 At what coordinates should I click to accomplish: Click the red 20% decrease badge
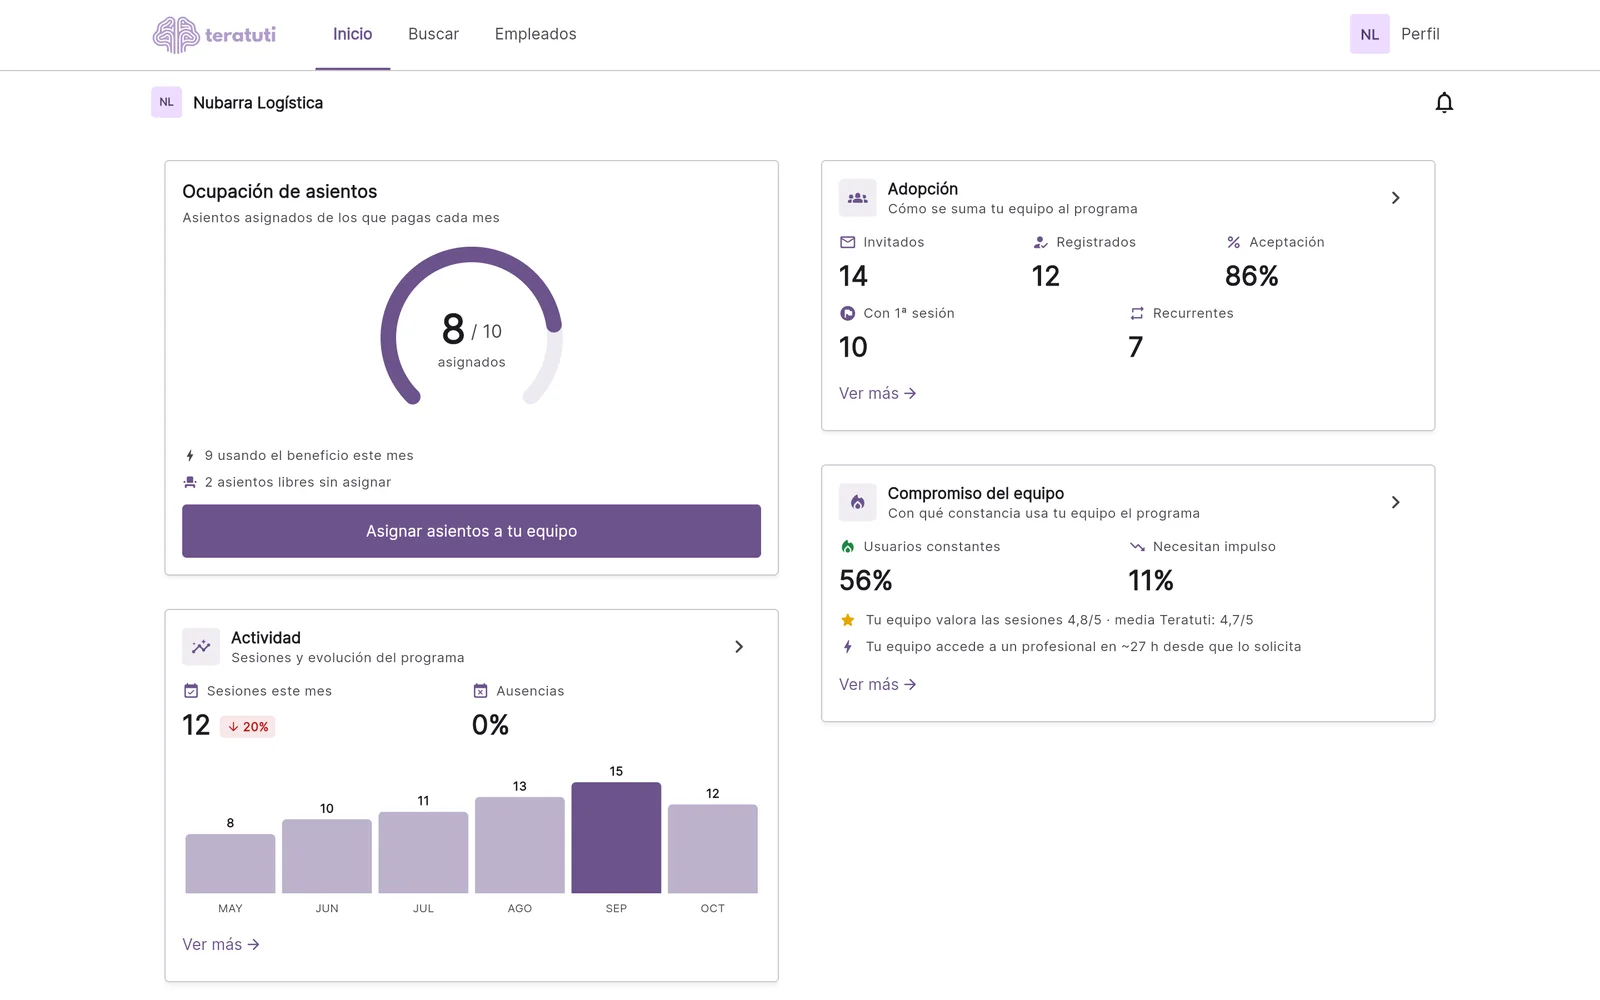tap(247, 727)
